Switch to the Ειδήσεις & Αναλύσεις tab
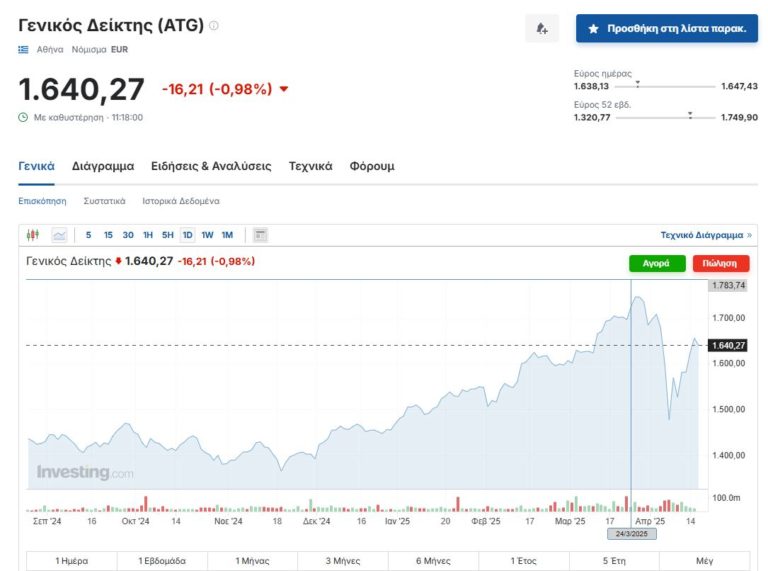Viewport: 768px width, 571px height. 211,166
